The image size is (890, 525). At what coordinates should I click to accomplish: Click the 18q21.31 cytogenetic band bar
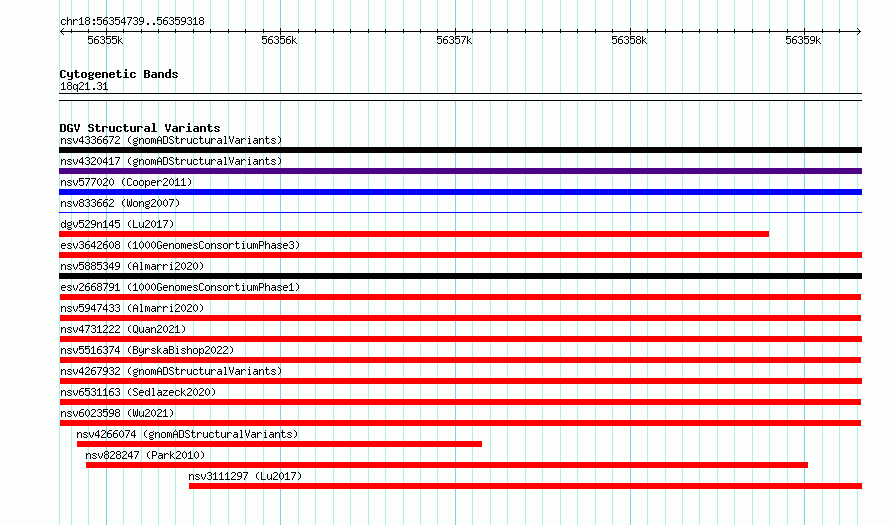click(x=460, y=97)
